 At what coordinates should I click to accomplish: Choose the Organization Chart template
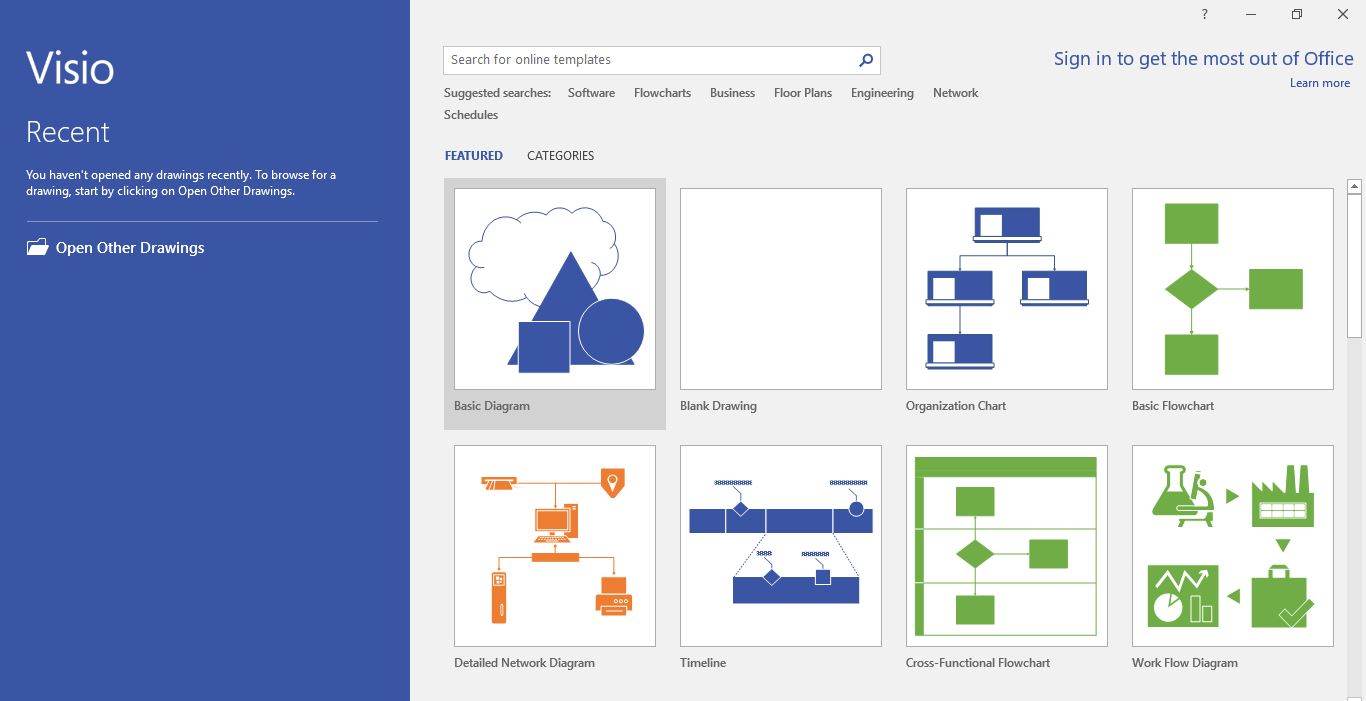(1006, 289)
